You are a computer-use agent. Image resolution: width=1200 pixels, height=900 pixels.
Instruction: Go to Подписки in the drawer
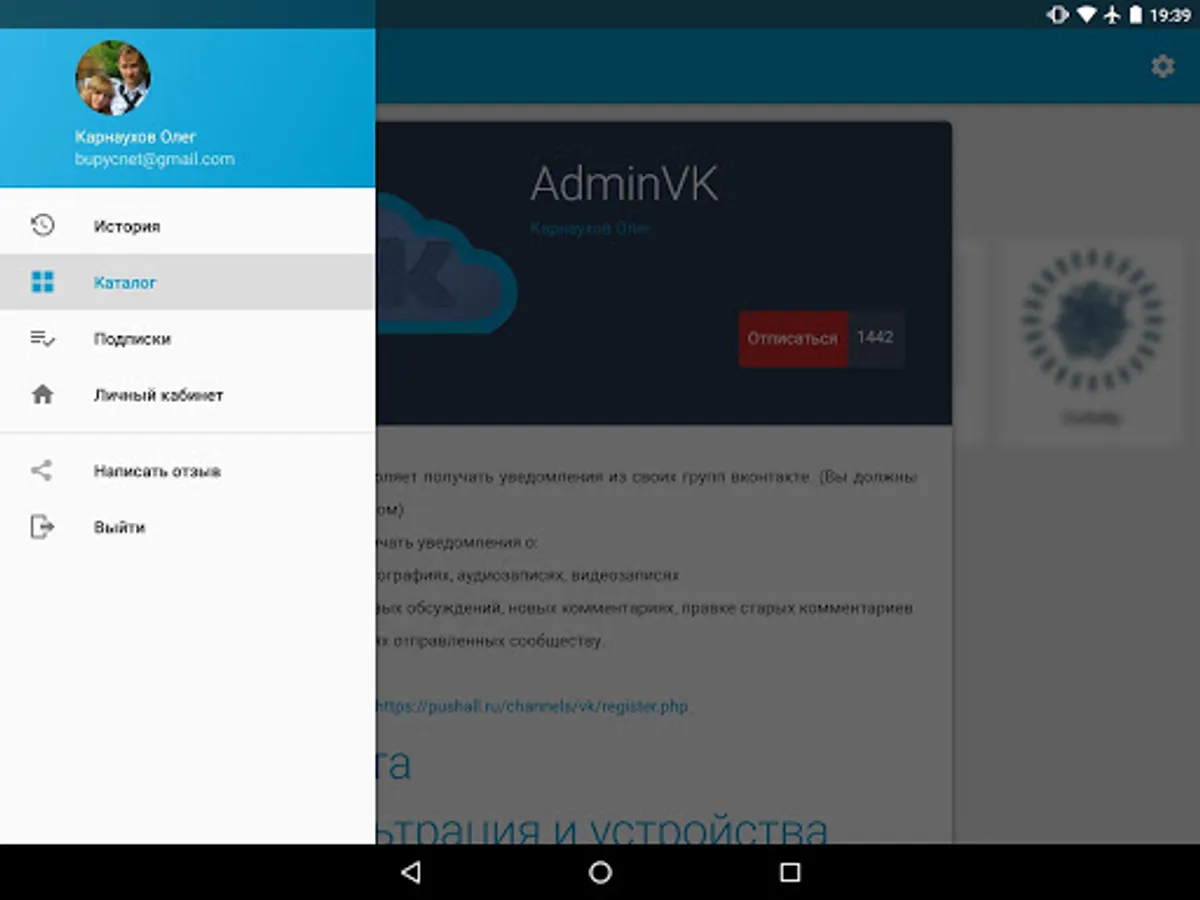tap(187, 339)
